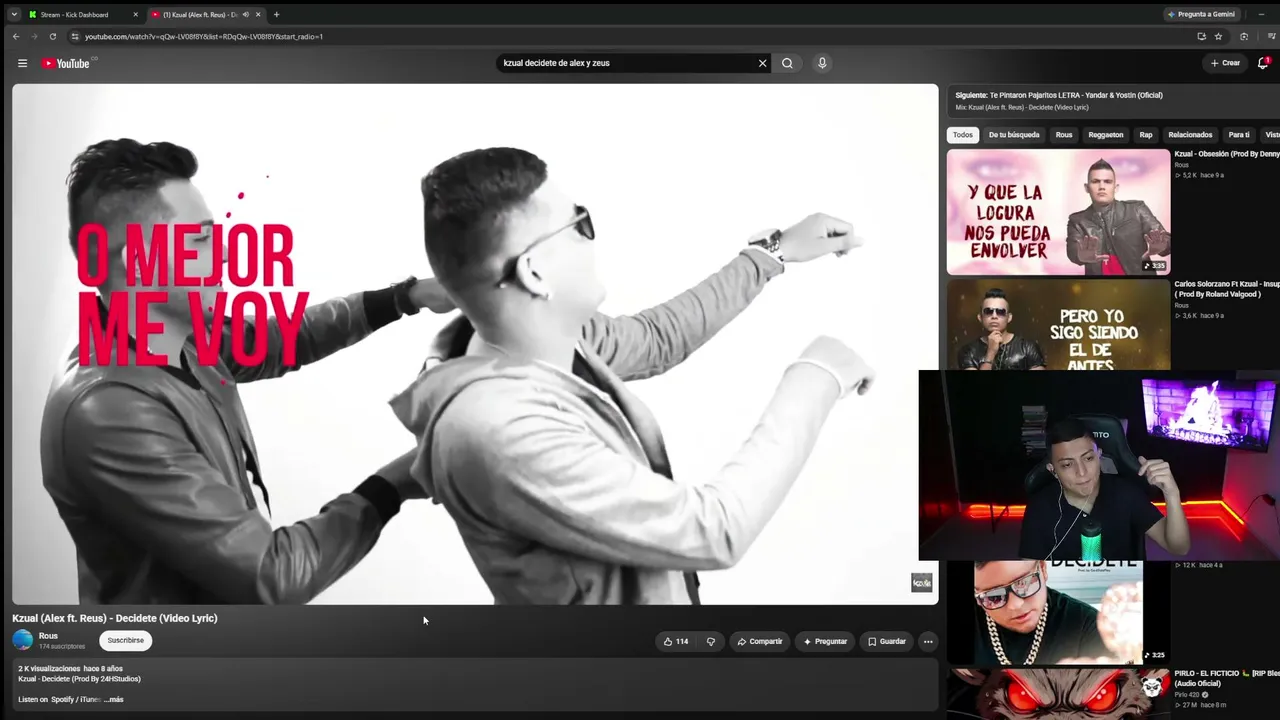Screen dimensions: 1280x720
Task: Select the Relacionados chip
Action: 1190,135
